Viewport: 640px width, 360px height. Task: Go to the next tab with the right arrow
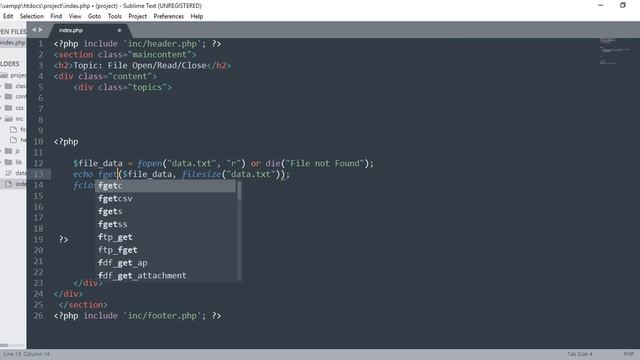pos(40,30)
